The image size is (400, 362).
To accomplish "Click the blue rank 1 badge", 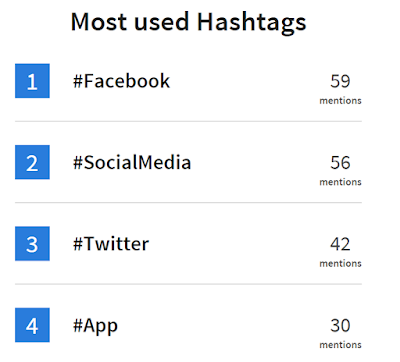I will 32,81.
